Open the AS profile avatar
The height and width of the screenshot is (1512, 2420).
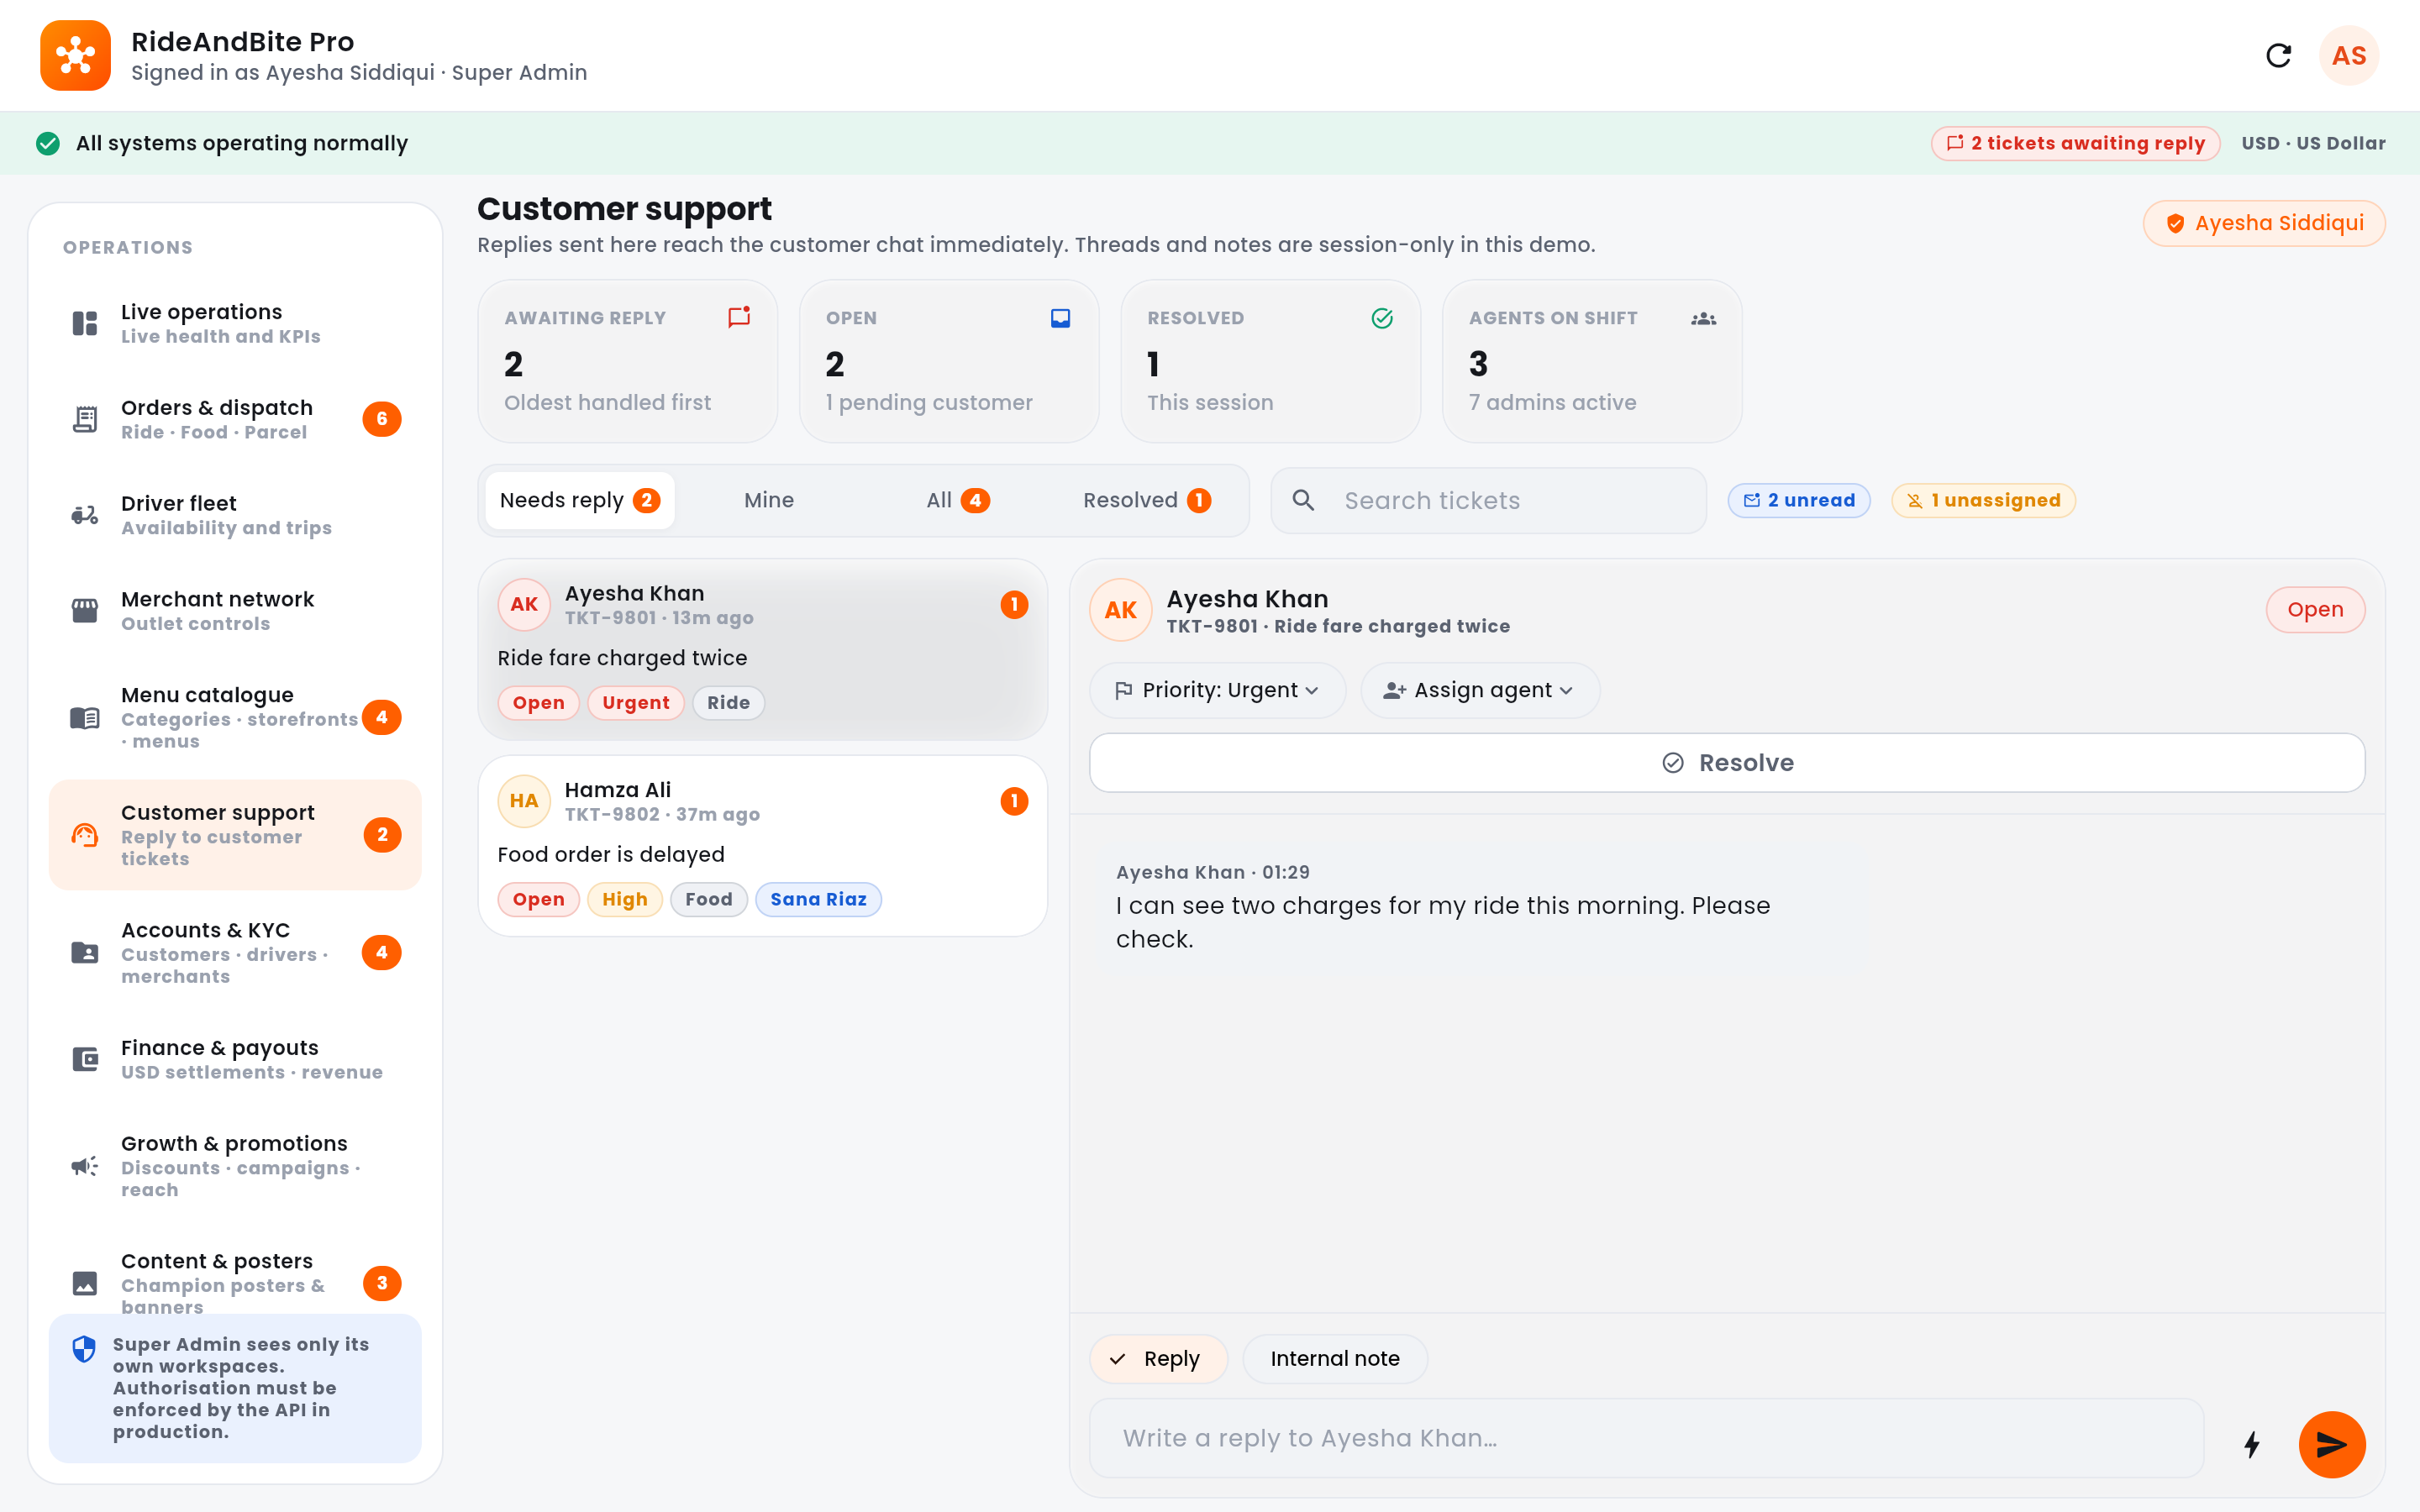point(2348,55)
